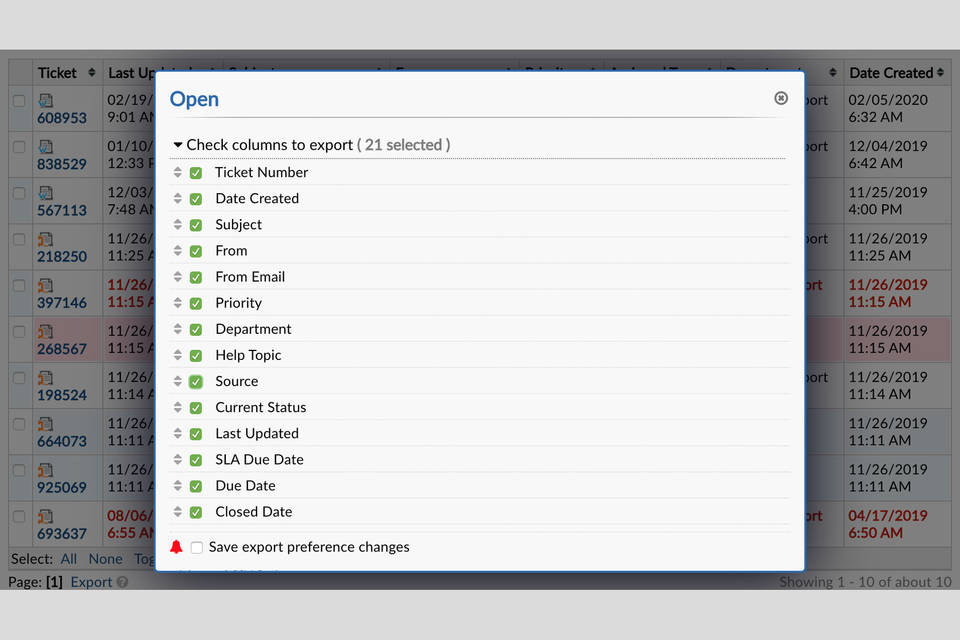Sort by the Date Created column header
This screenshot has height=640, width=960.
tap(891, 73)
